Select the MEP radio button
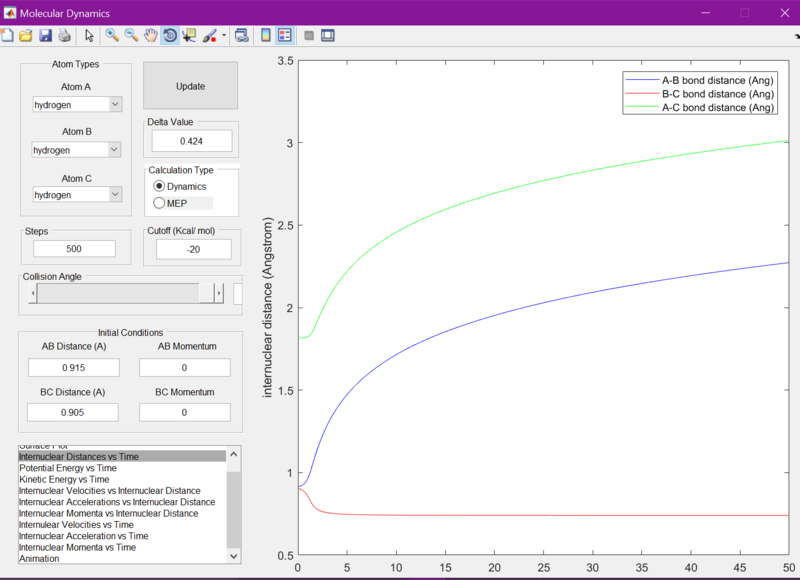 pyautogui.click(x=170, y=203)
